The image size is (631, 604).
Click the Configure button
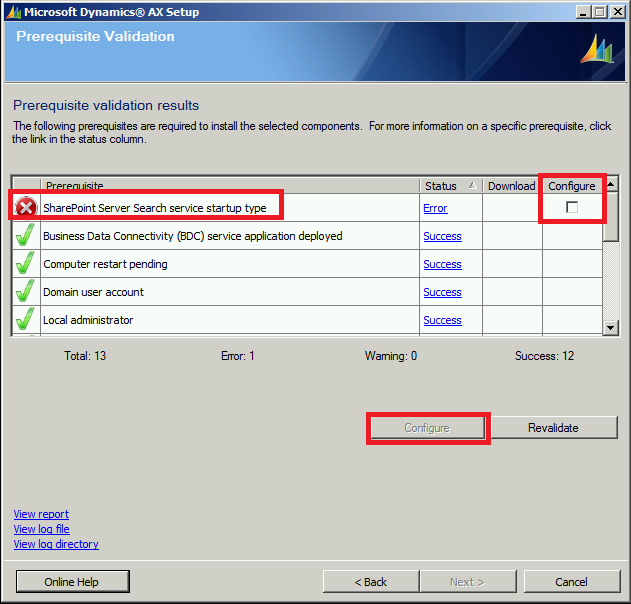point(427,428)
